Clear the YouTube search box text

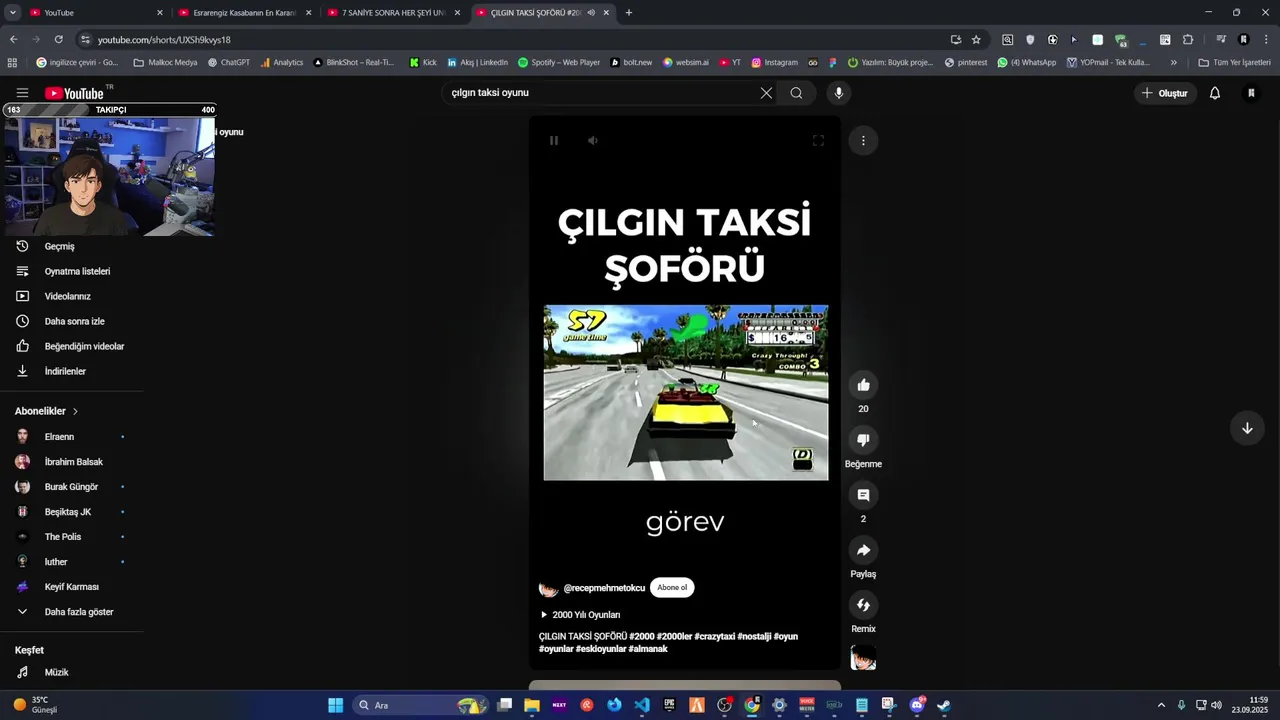(766, 93)
